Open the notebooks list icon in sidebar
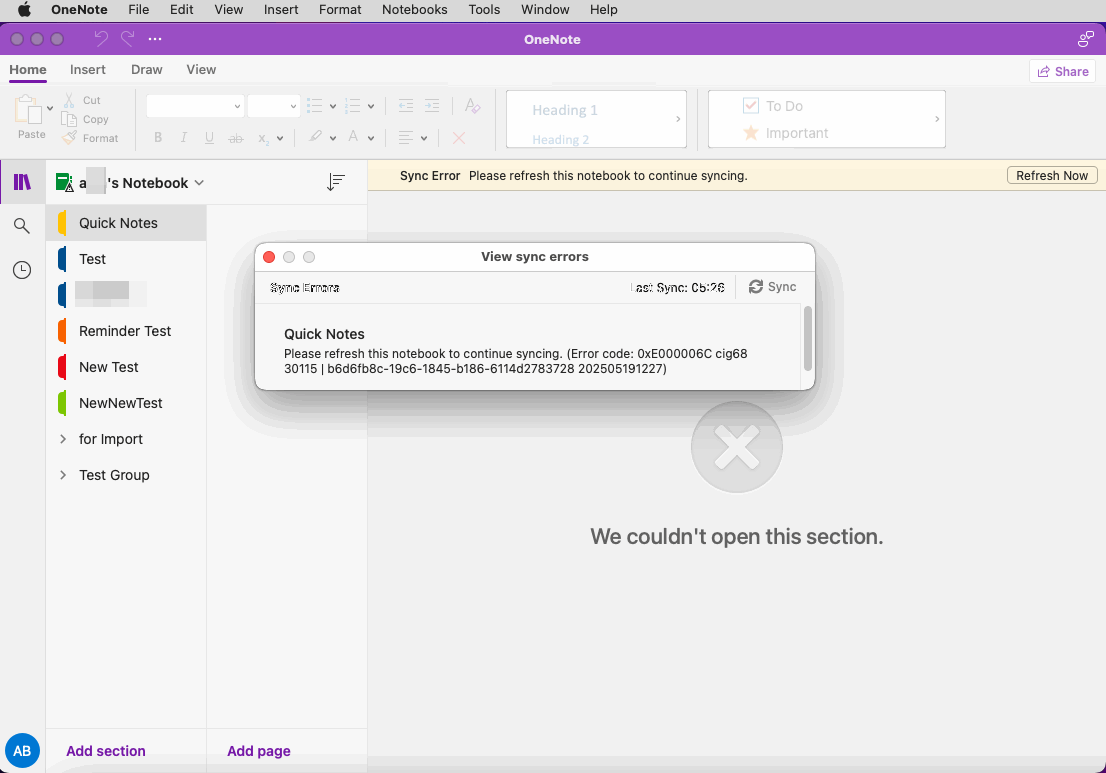Viewport: 1106px width, 773px height. 22,182
